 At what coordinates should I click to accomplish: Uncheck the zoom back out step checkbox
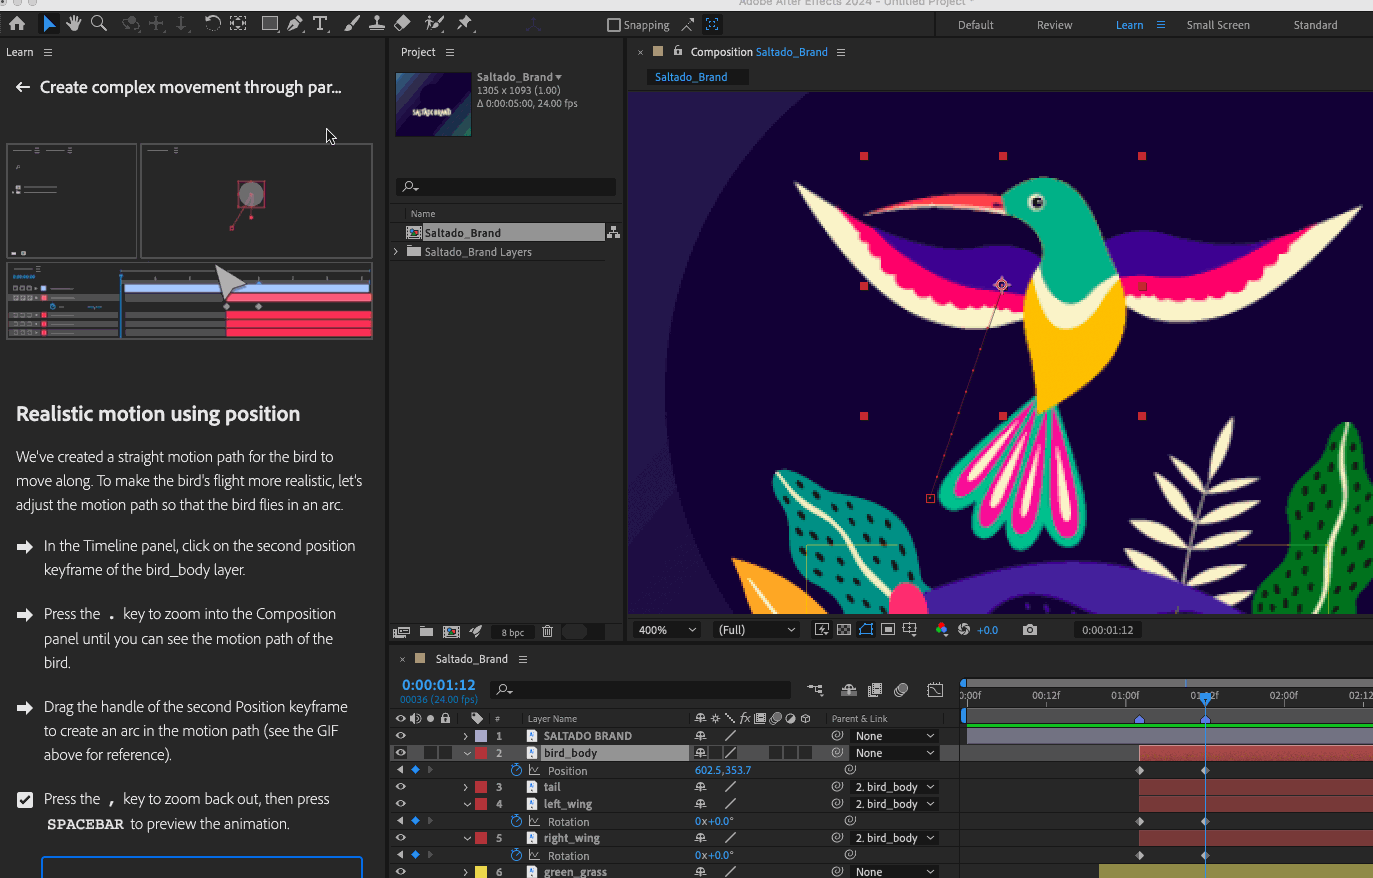point(25,799)
